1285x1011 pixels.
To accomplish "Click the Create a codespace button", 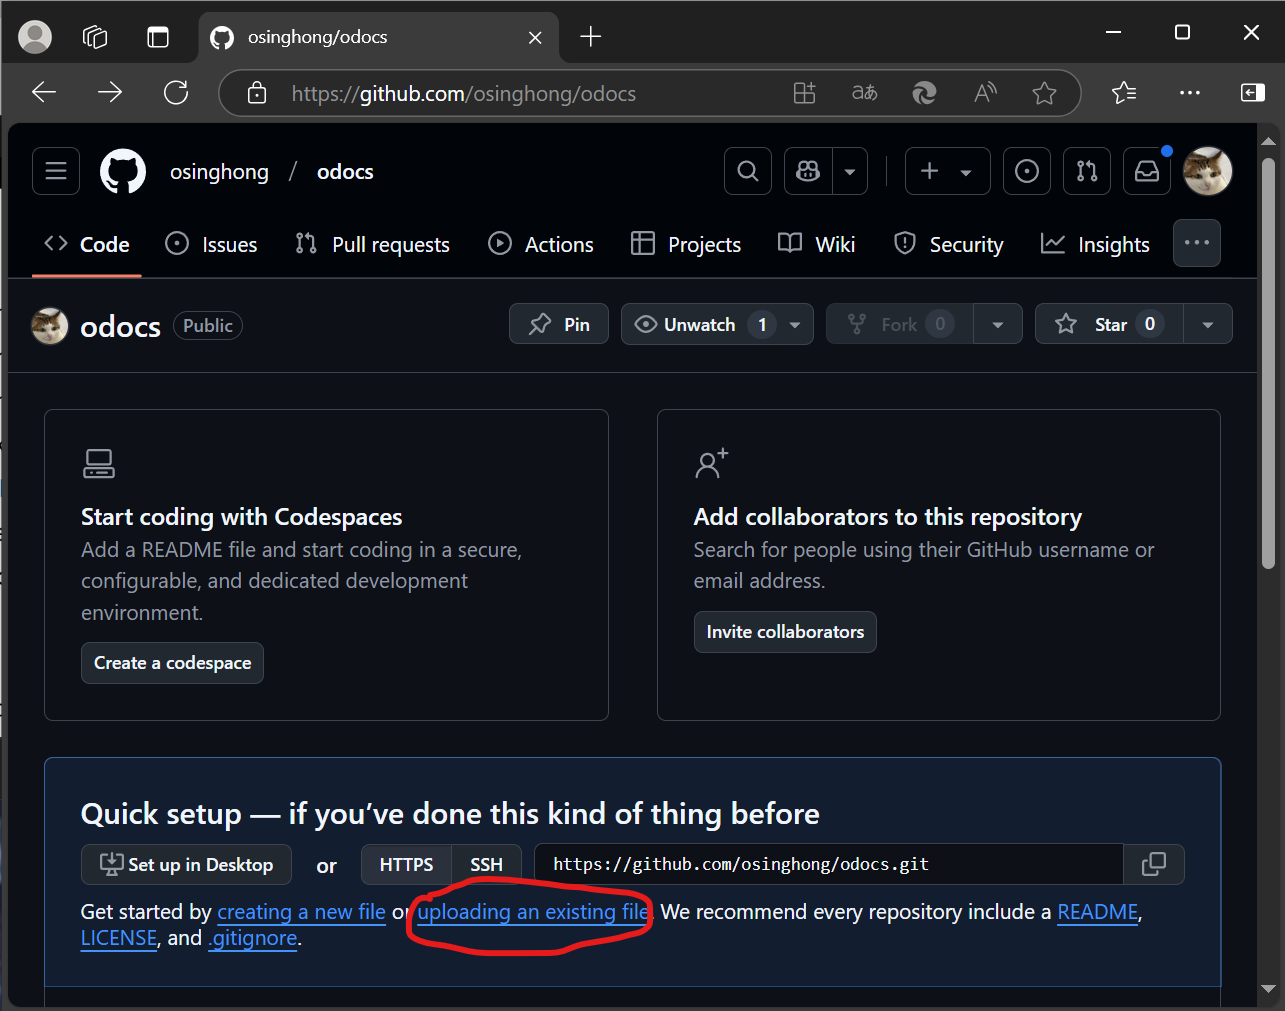I will tap(172, 663).
